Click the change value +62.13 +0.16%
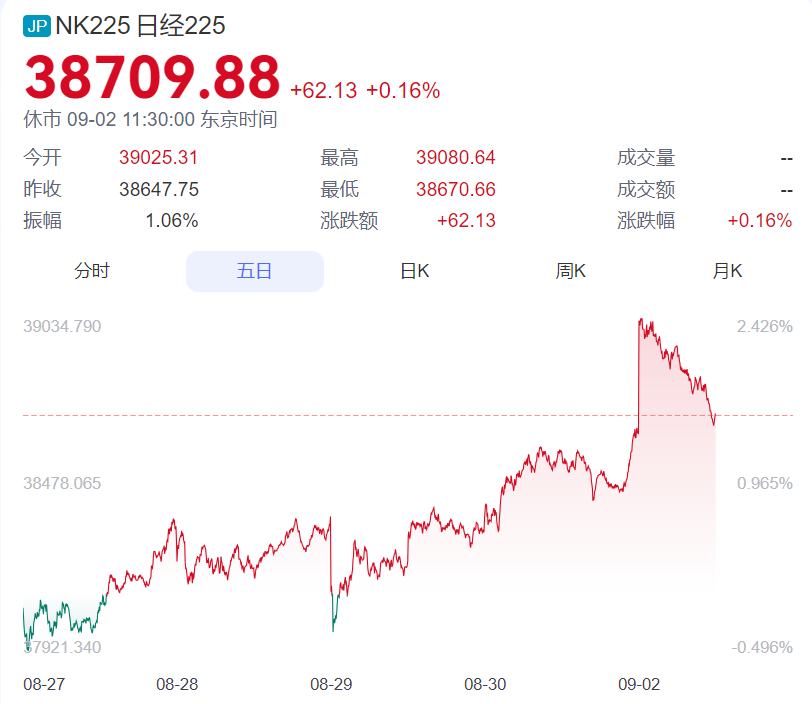 [x=366, y=89]
